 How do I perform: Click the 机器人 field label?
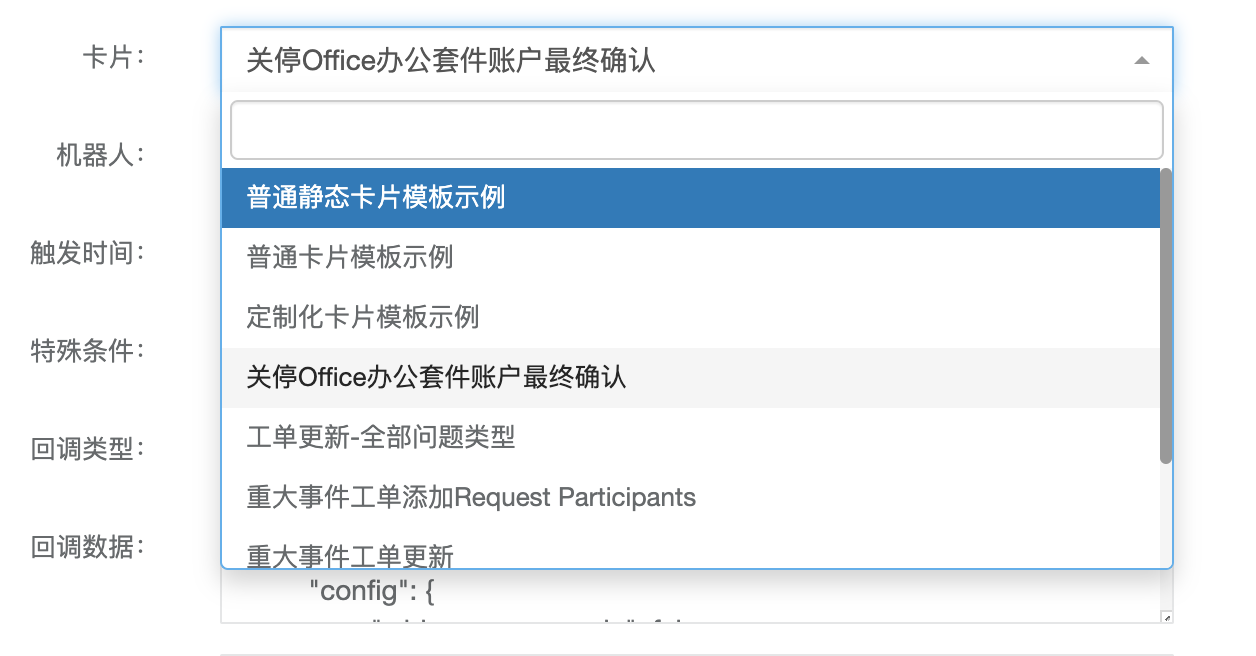100,155
